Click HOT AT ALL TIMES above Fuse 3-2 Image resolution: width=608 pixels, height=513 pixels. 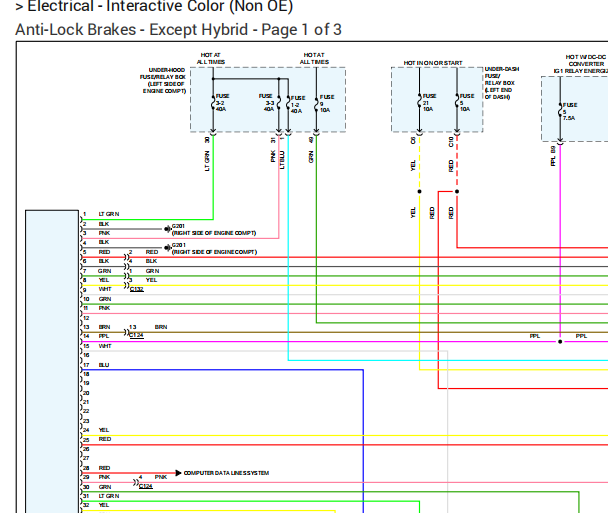pyautogui.click(x=211, y=59)
